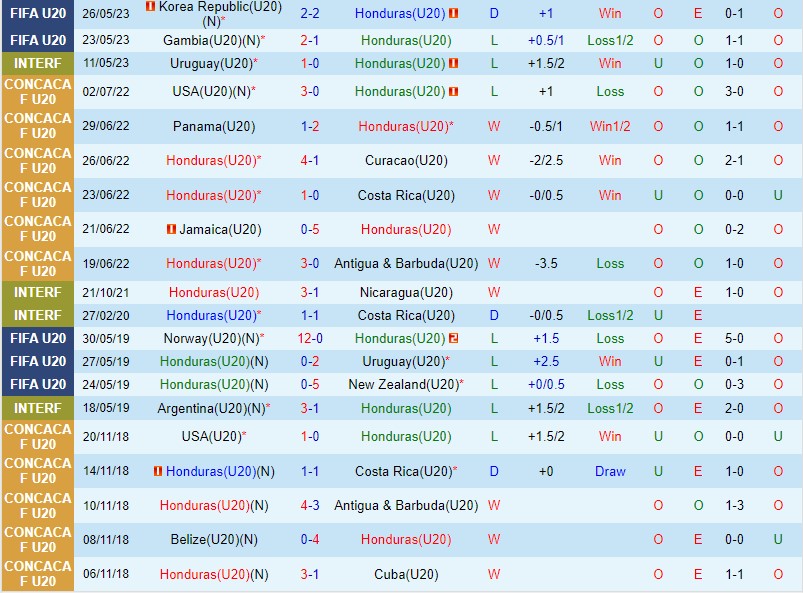Click the INTERF label for 11/05/23 match

(x=37, y=63)
